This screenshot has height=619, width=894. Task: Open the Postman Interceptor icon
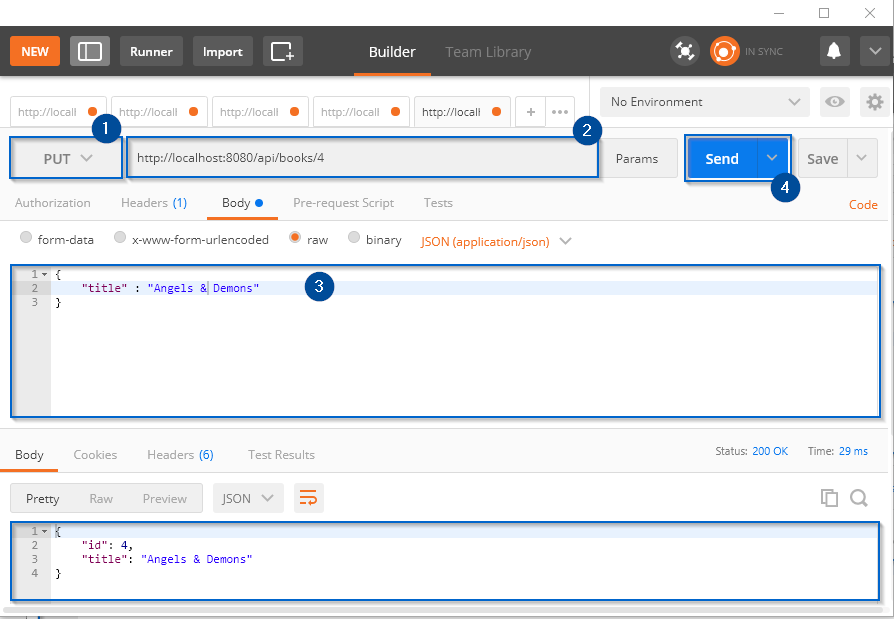pyautogui.click(x=685, y=50)
